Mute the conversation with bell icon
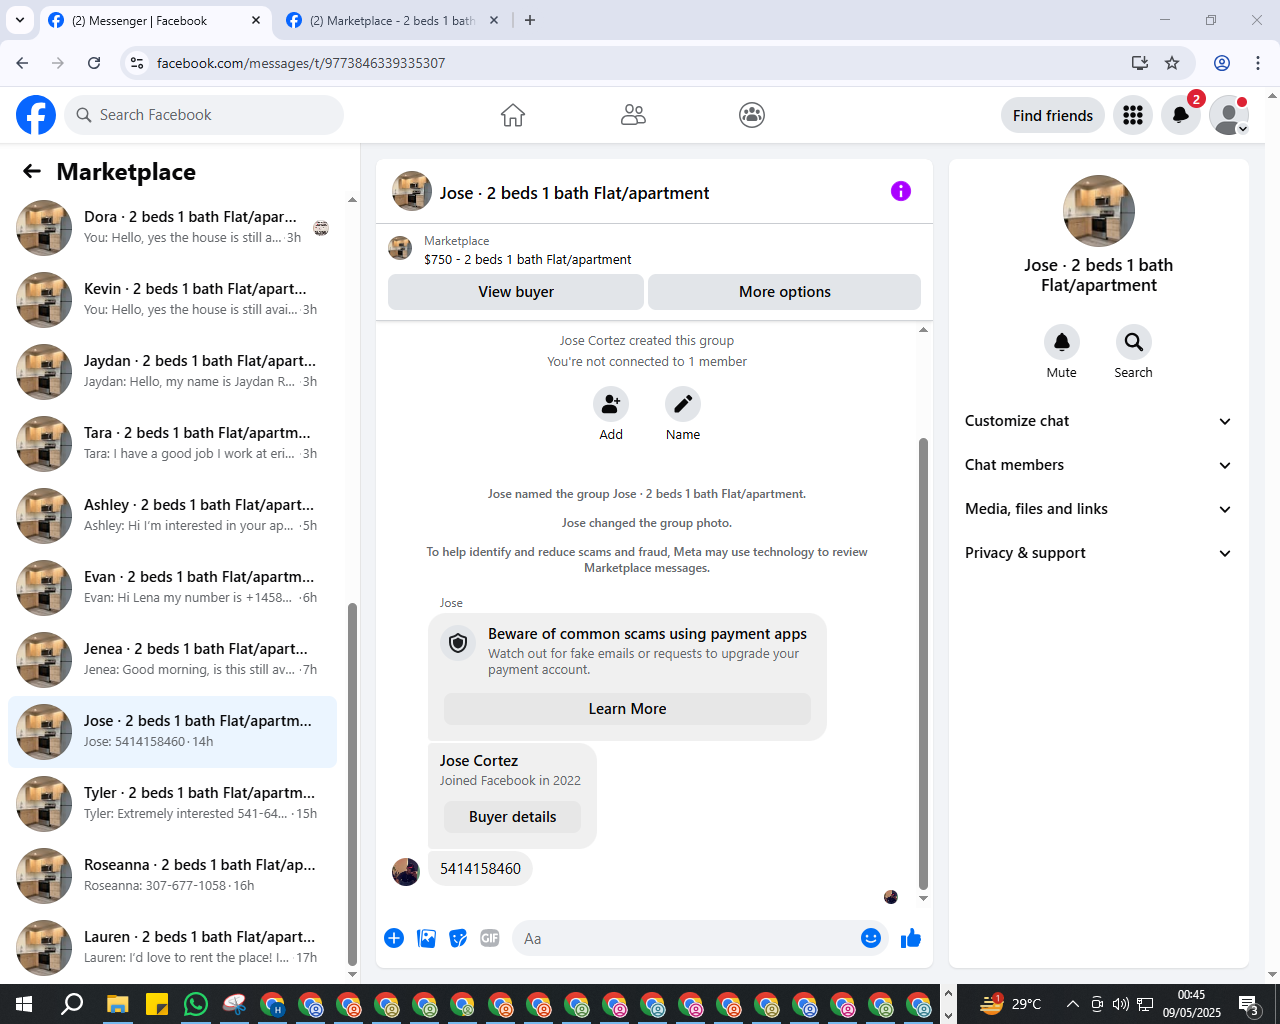 1062,342
